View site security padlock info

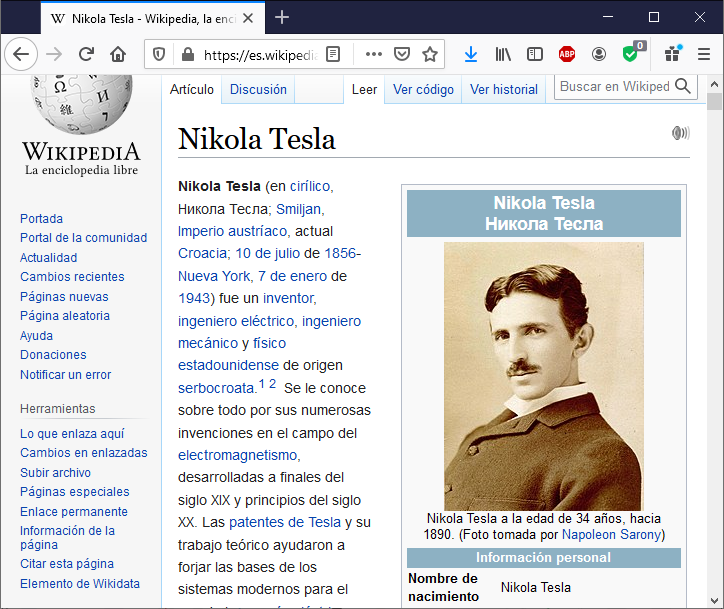pyautogui.click(x=187, y=55)
